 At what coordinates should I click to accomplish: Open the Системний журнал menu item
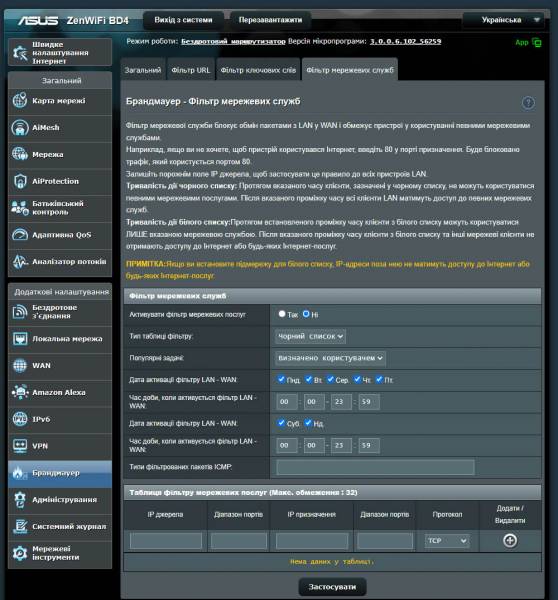(60, 527)
